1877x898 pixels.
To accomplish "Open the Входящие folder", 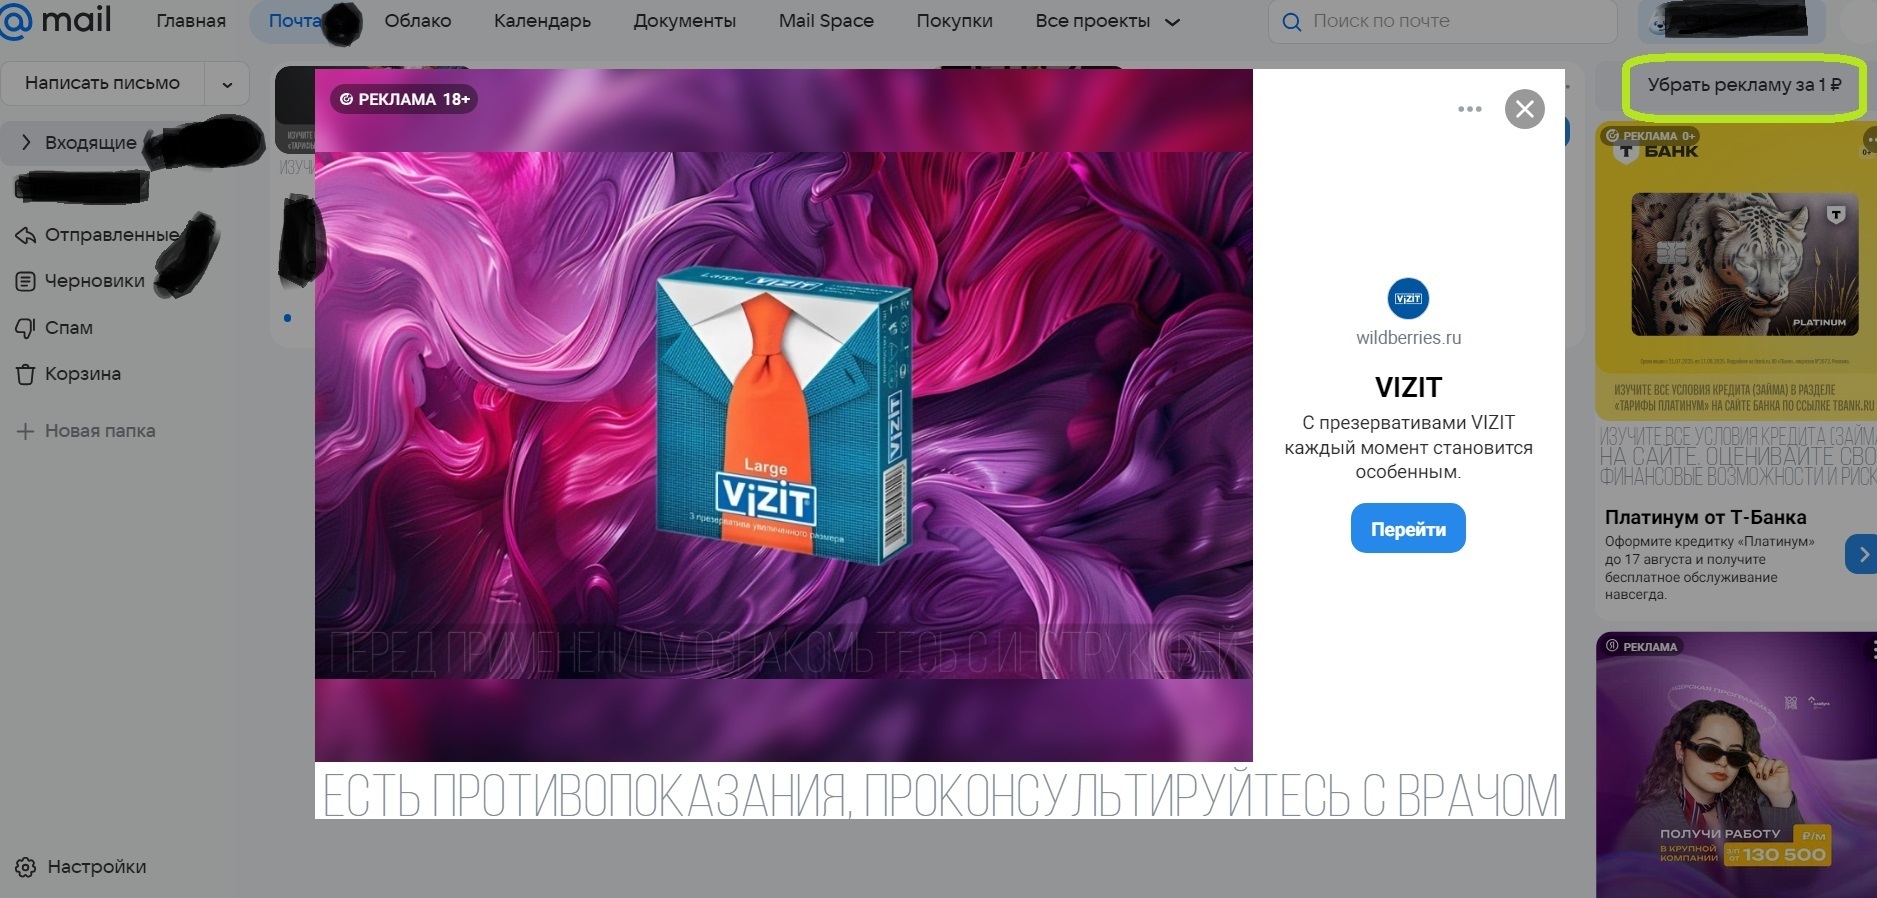I will 91,143.
